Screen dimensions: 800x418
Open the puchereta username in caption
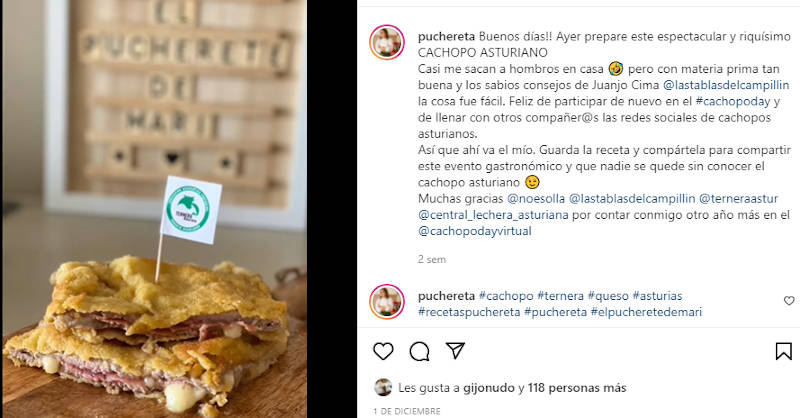click(x=446, y=36)
